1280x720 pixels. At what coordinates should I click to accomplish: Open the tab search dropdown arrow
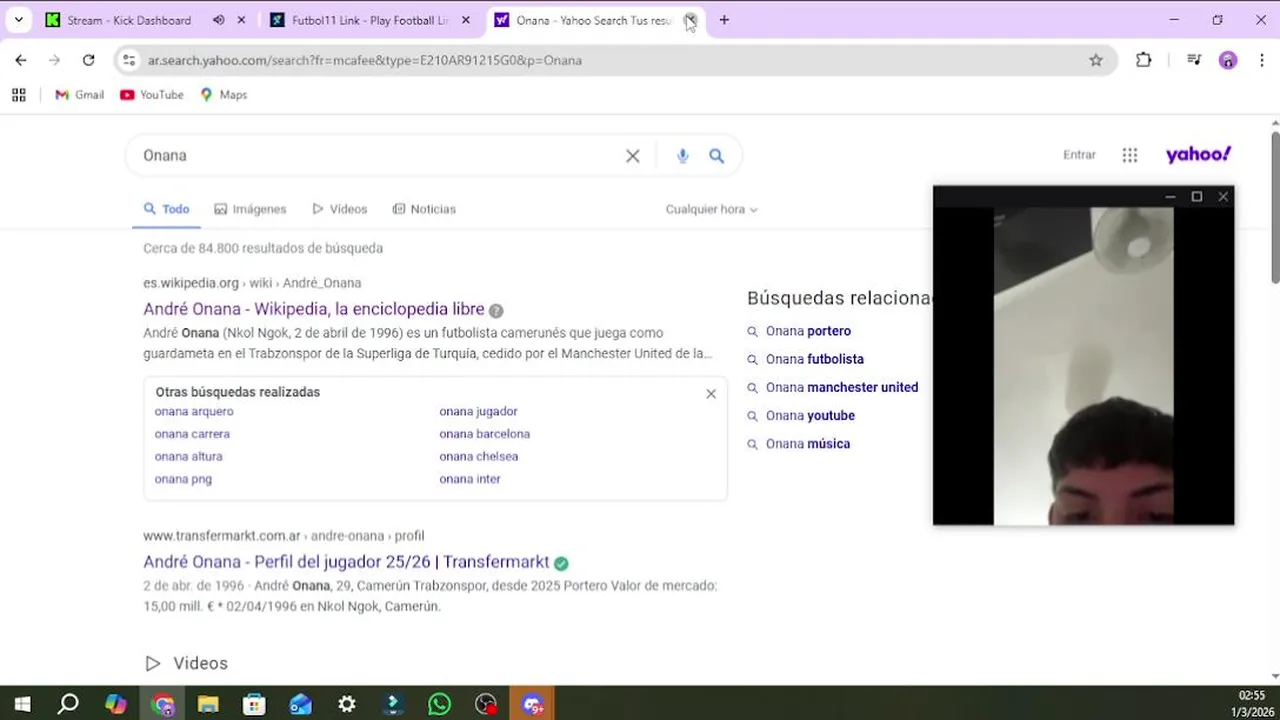point(19,20)
